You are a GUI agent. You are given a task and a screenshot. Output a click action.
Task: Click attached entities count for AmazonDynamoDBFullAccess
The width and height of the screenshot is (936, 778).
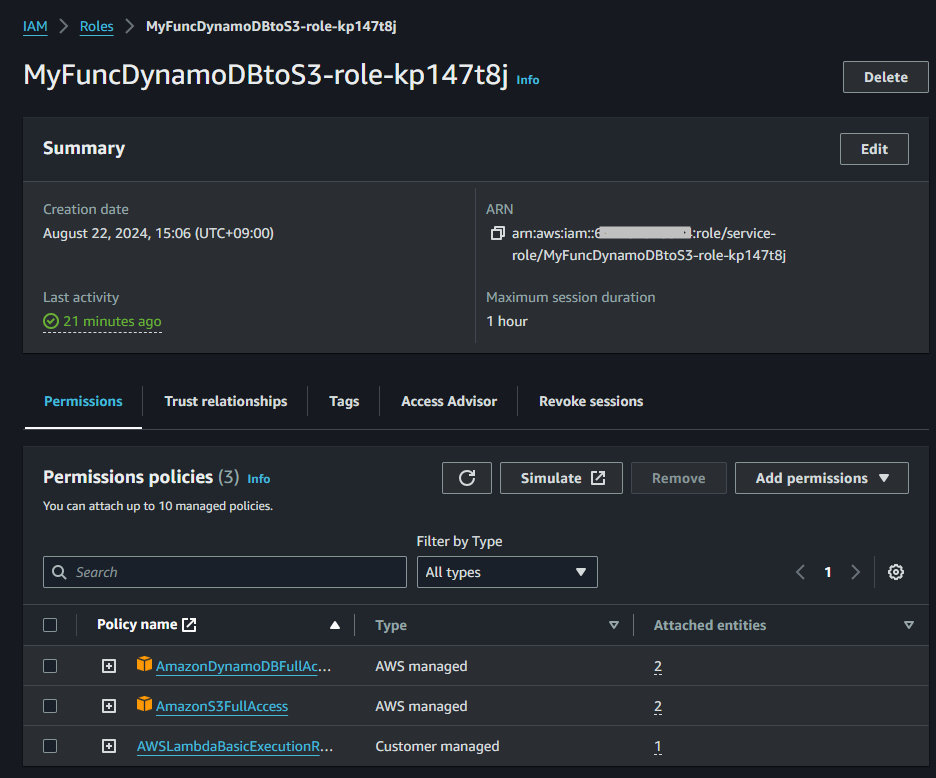point(658,666)
